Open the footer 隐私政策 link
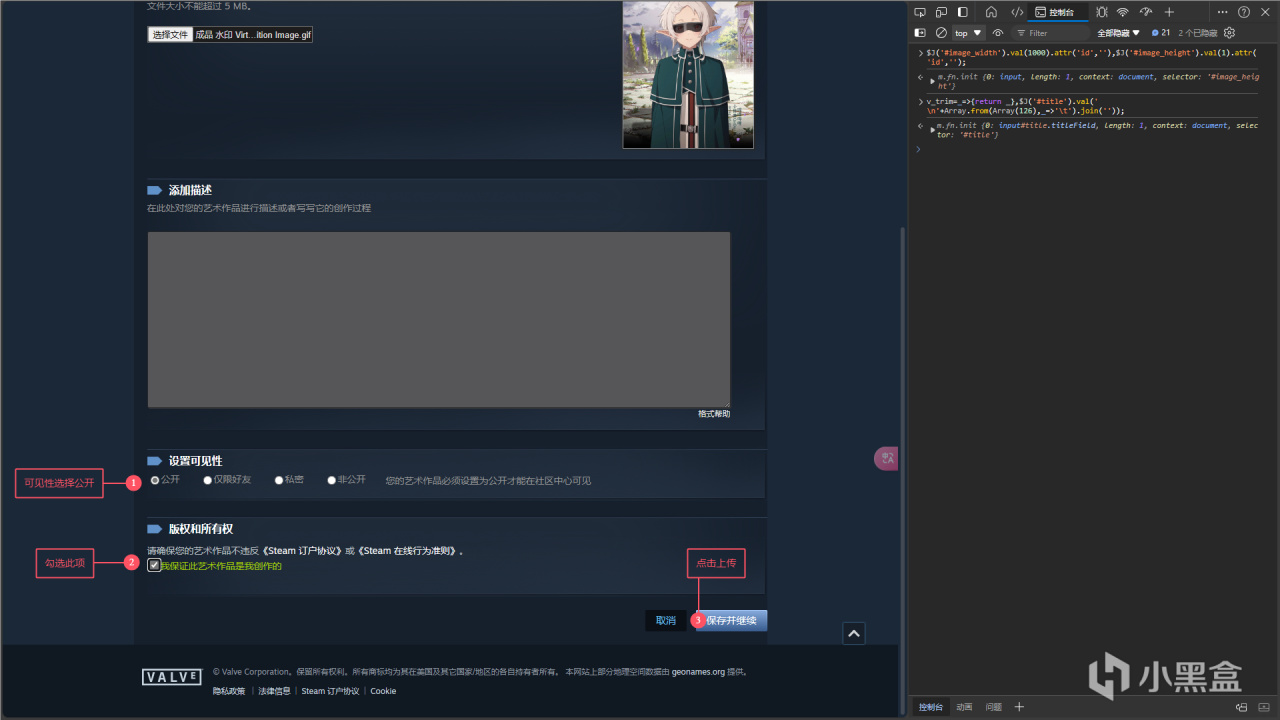 (229, 691)
